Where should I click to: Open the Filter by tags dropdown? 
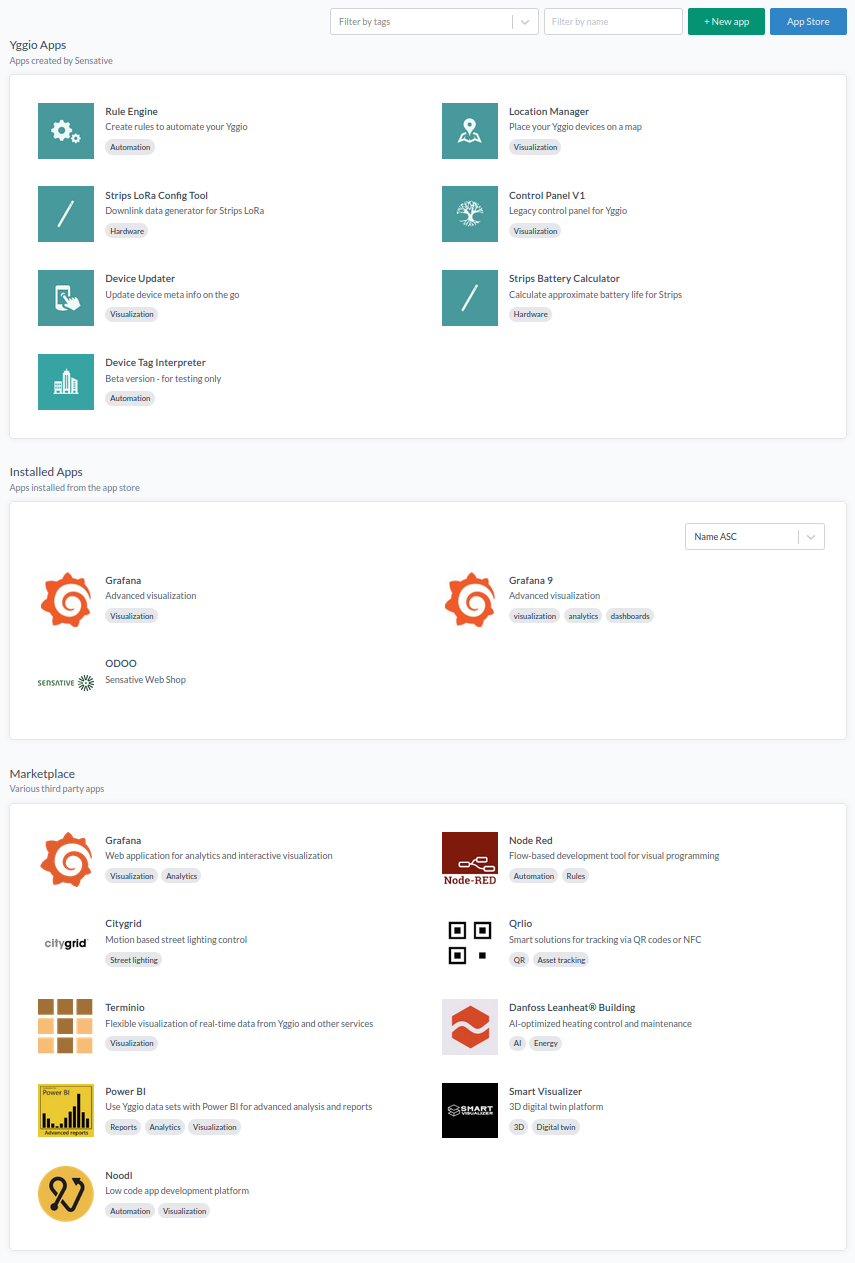point(434,22)
